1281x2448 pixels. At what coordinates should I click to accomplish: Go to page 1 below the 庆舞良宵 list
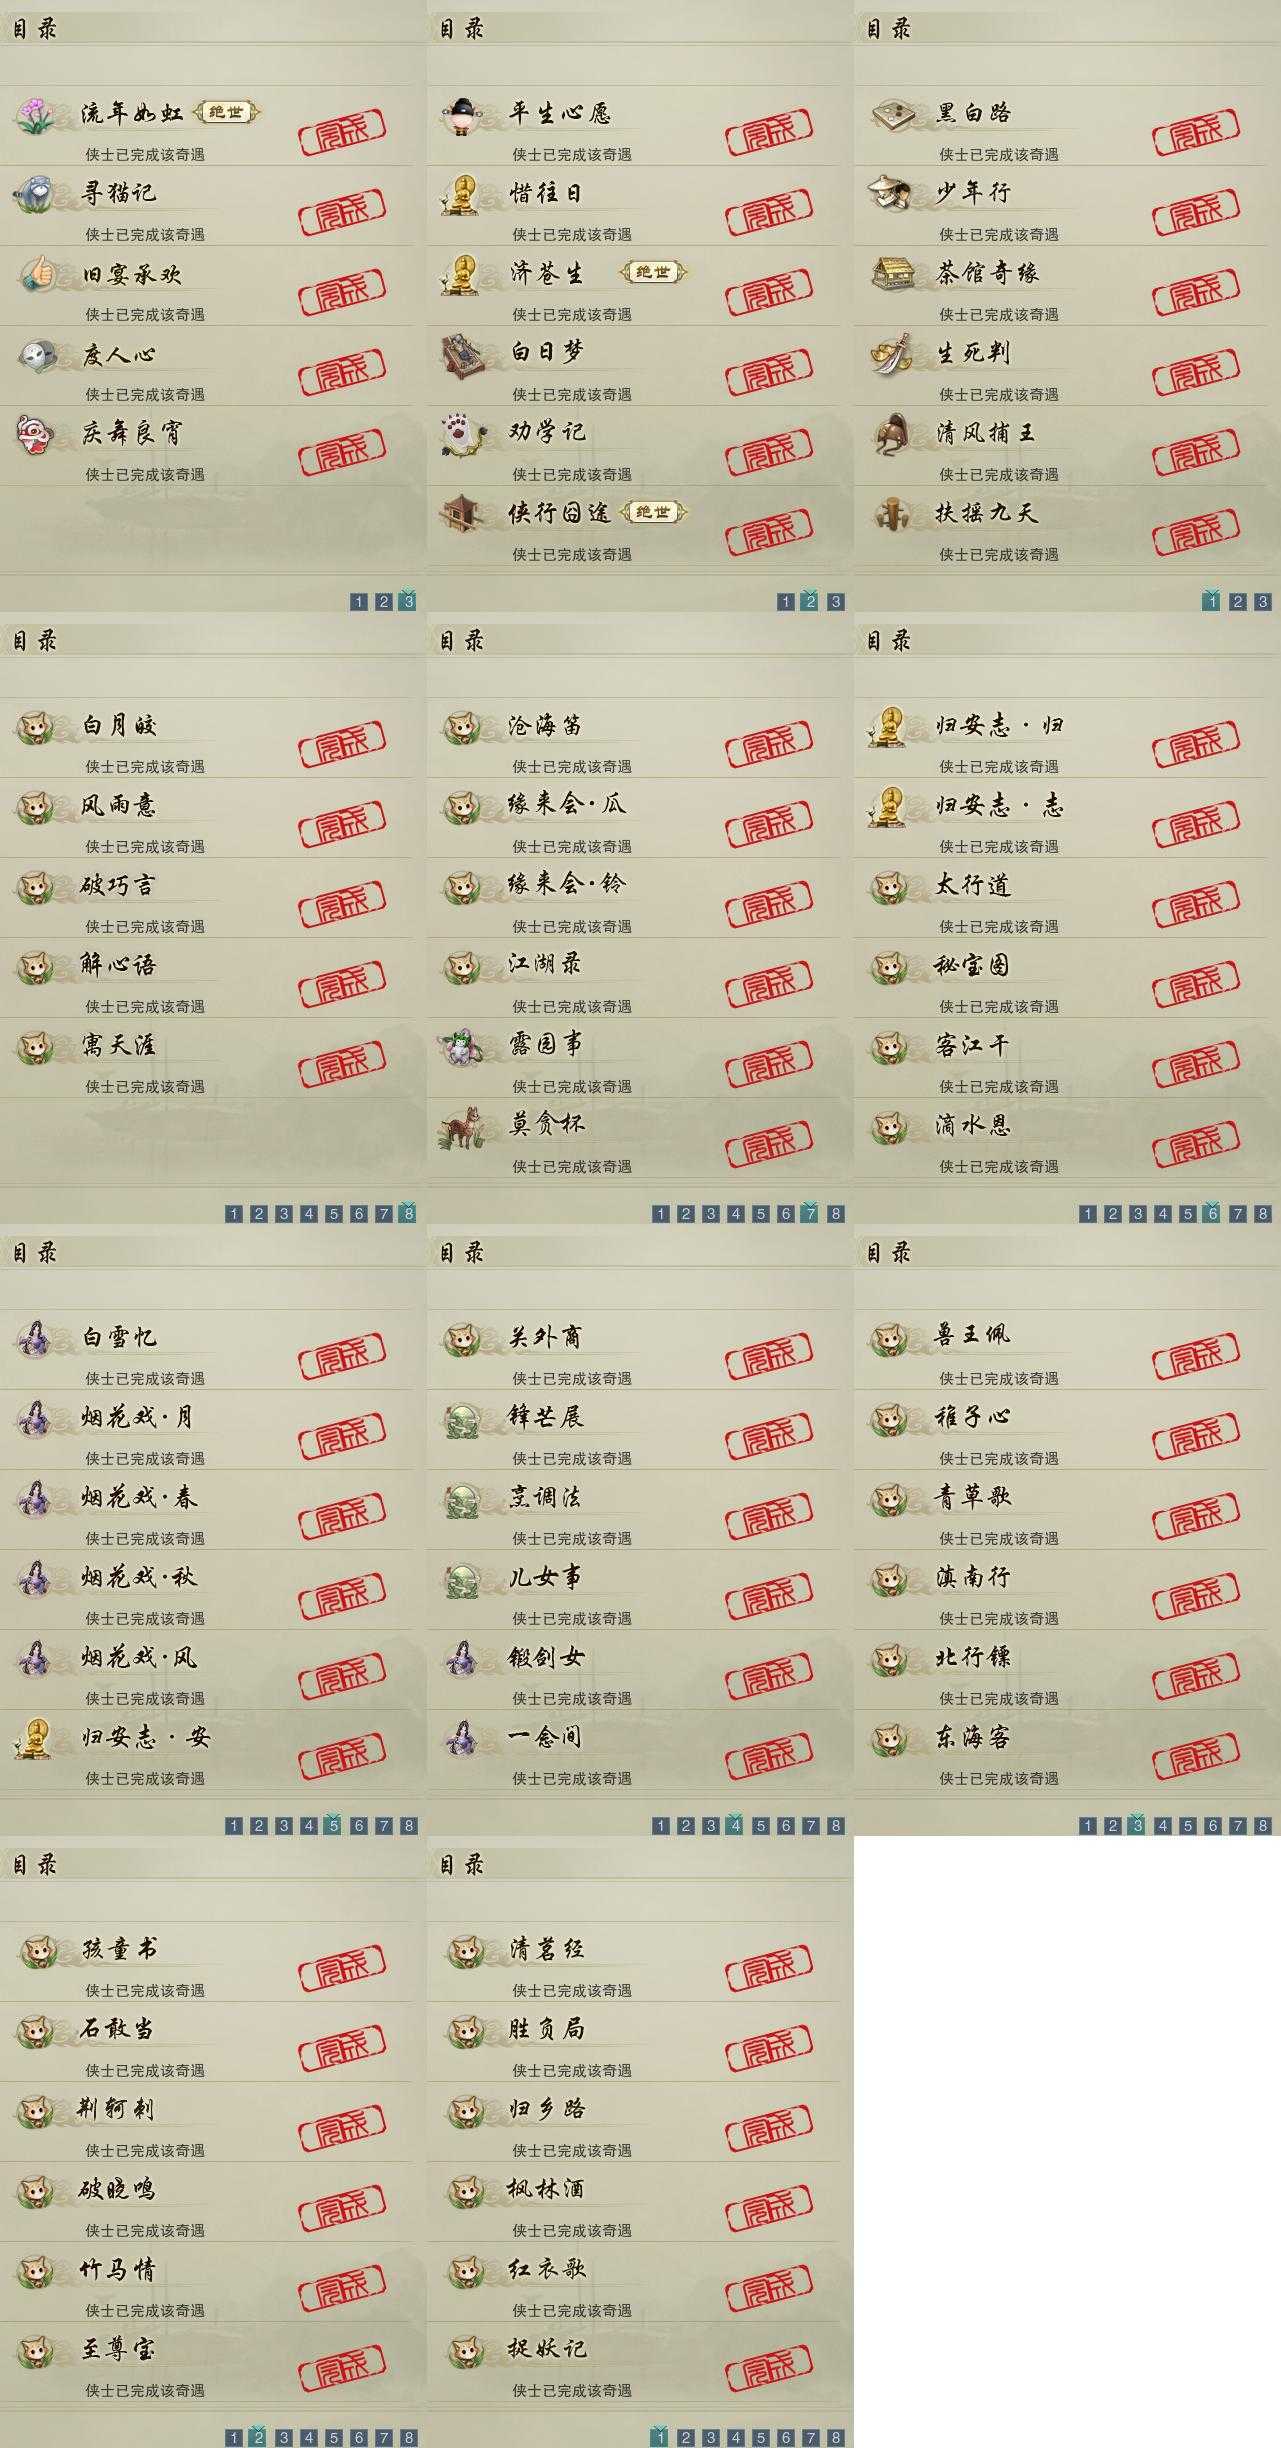[359, 601]
